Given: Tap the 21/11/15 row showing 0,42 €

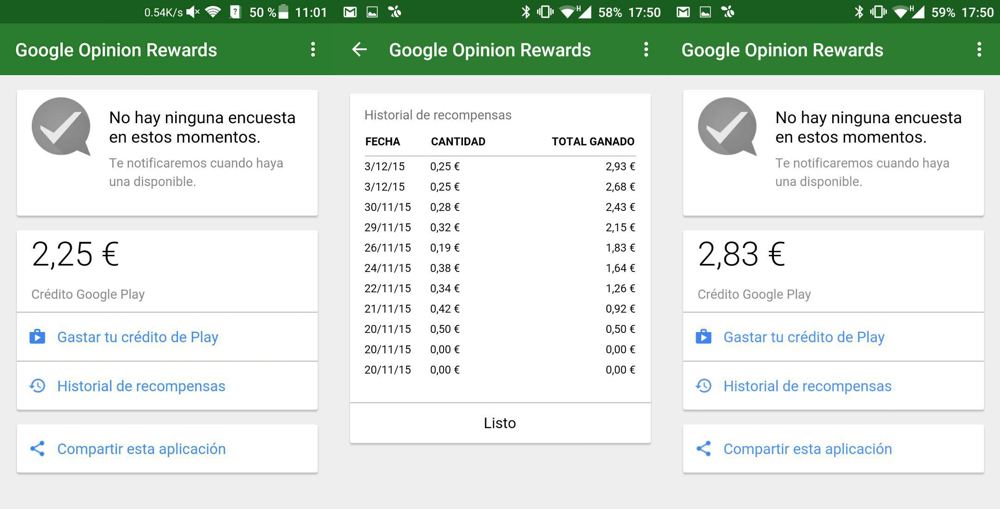Looking at the screenshot, I should [x=500, y=309].
